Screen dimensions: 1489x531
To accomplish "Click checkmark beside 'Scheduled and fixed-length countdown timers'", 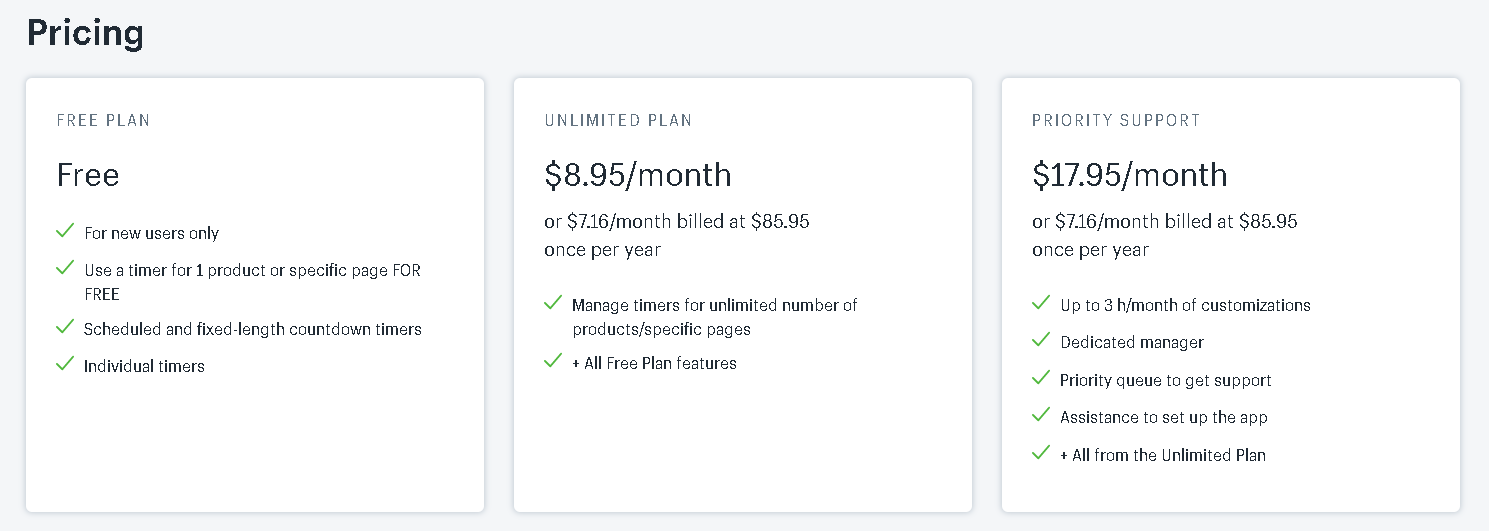I will (x=65, y=327).
